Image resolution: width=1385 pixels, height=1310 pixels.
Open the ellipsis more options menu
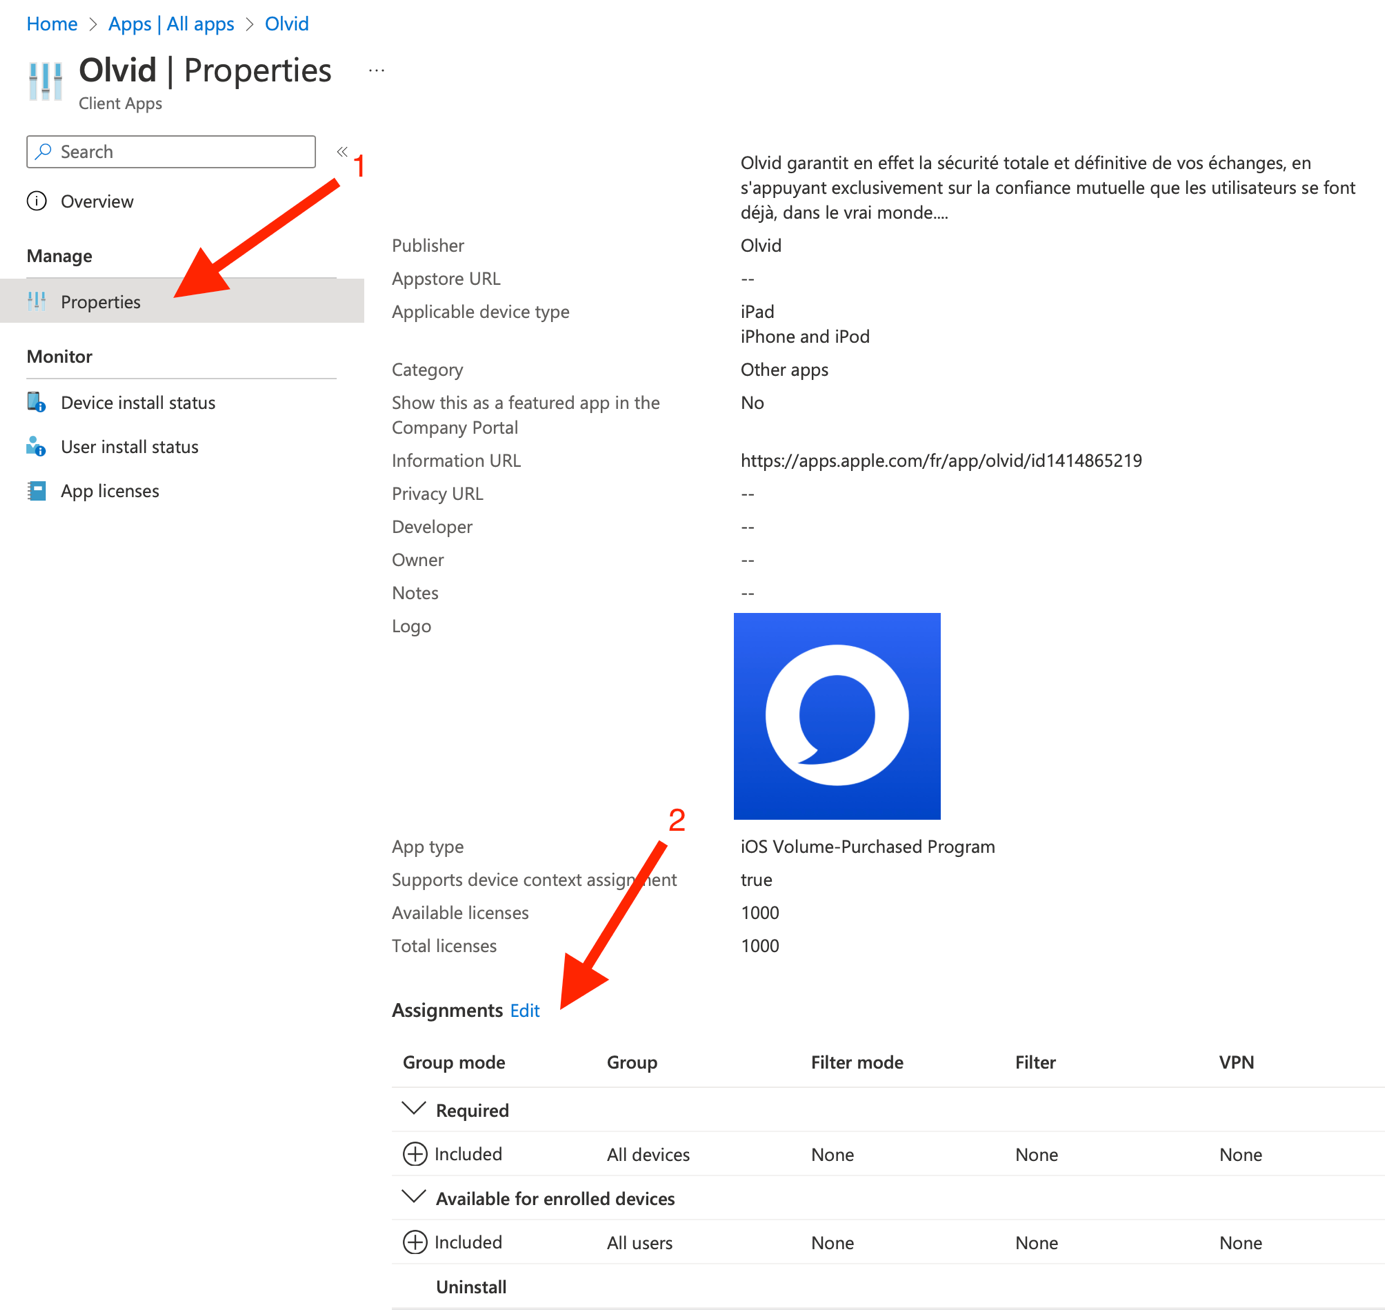point(376,70)
